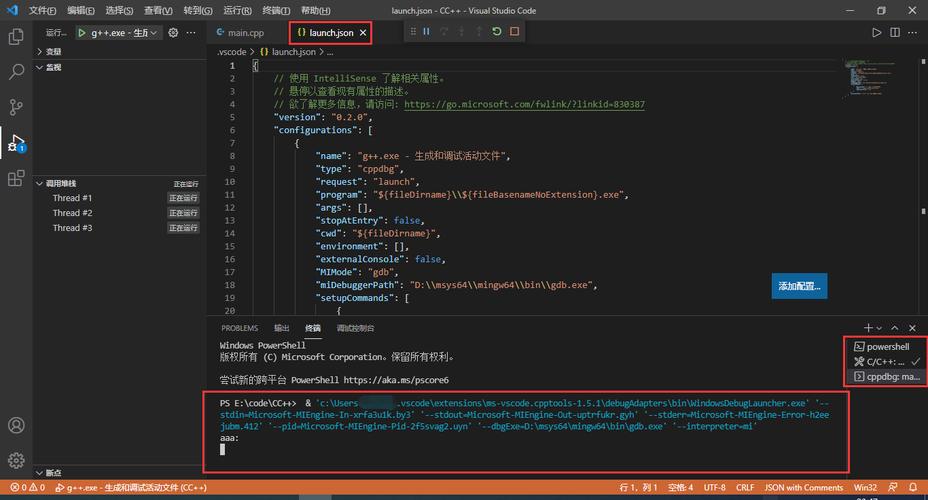Create a new terminal with plus icon
This screenshot has height=500, width=928.
pyautogui.click(x=868, y=328)
